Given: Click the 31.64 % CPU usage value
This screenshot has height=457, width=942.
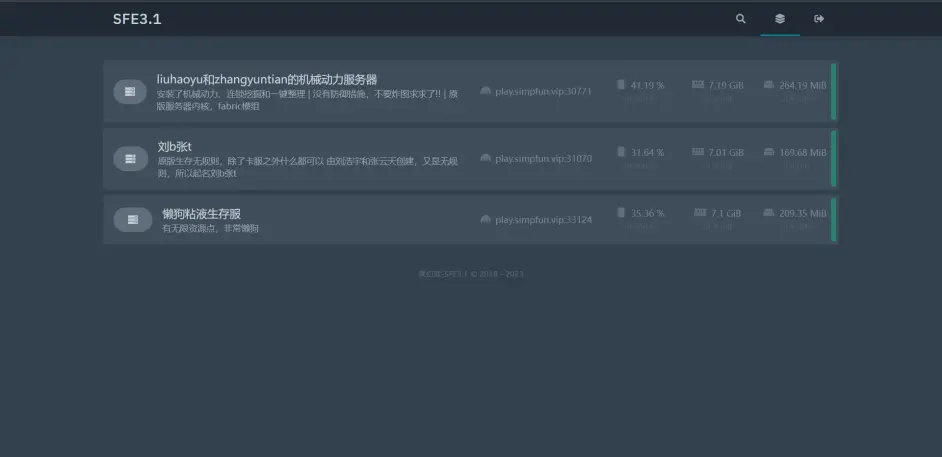Looking at the screenshot, I should coord(647,153).
